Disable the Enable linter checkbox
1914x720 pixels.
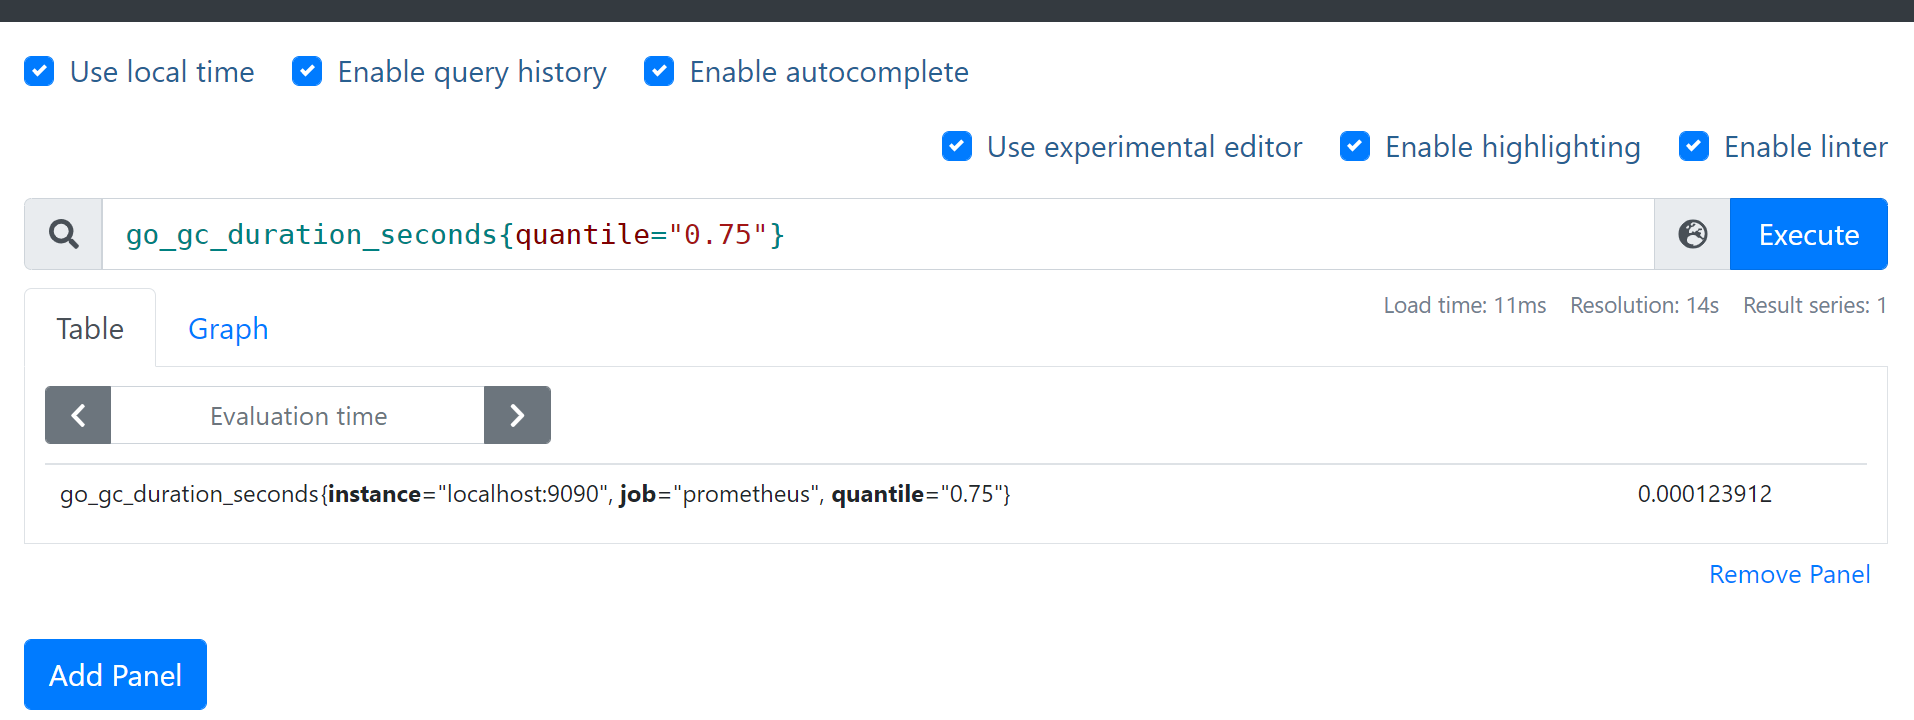[1694, 147]
